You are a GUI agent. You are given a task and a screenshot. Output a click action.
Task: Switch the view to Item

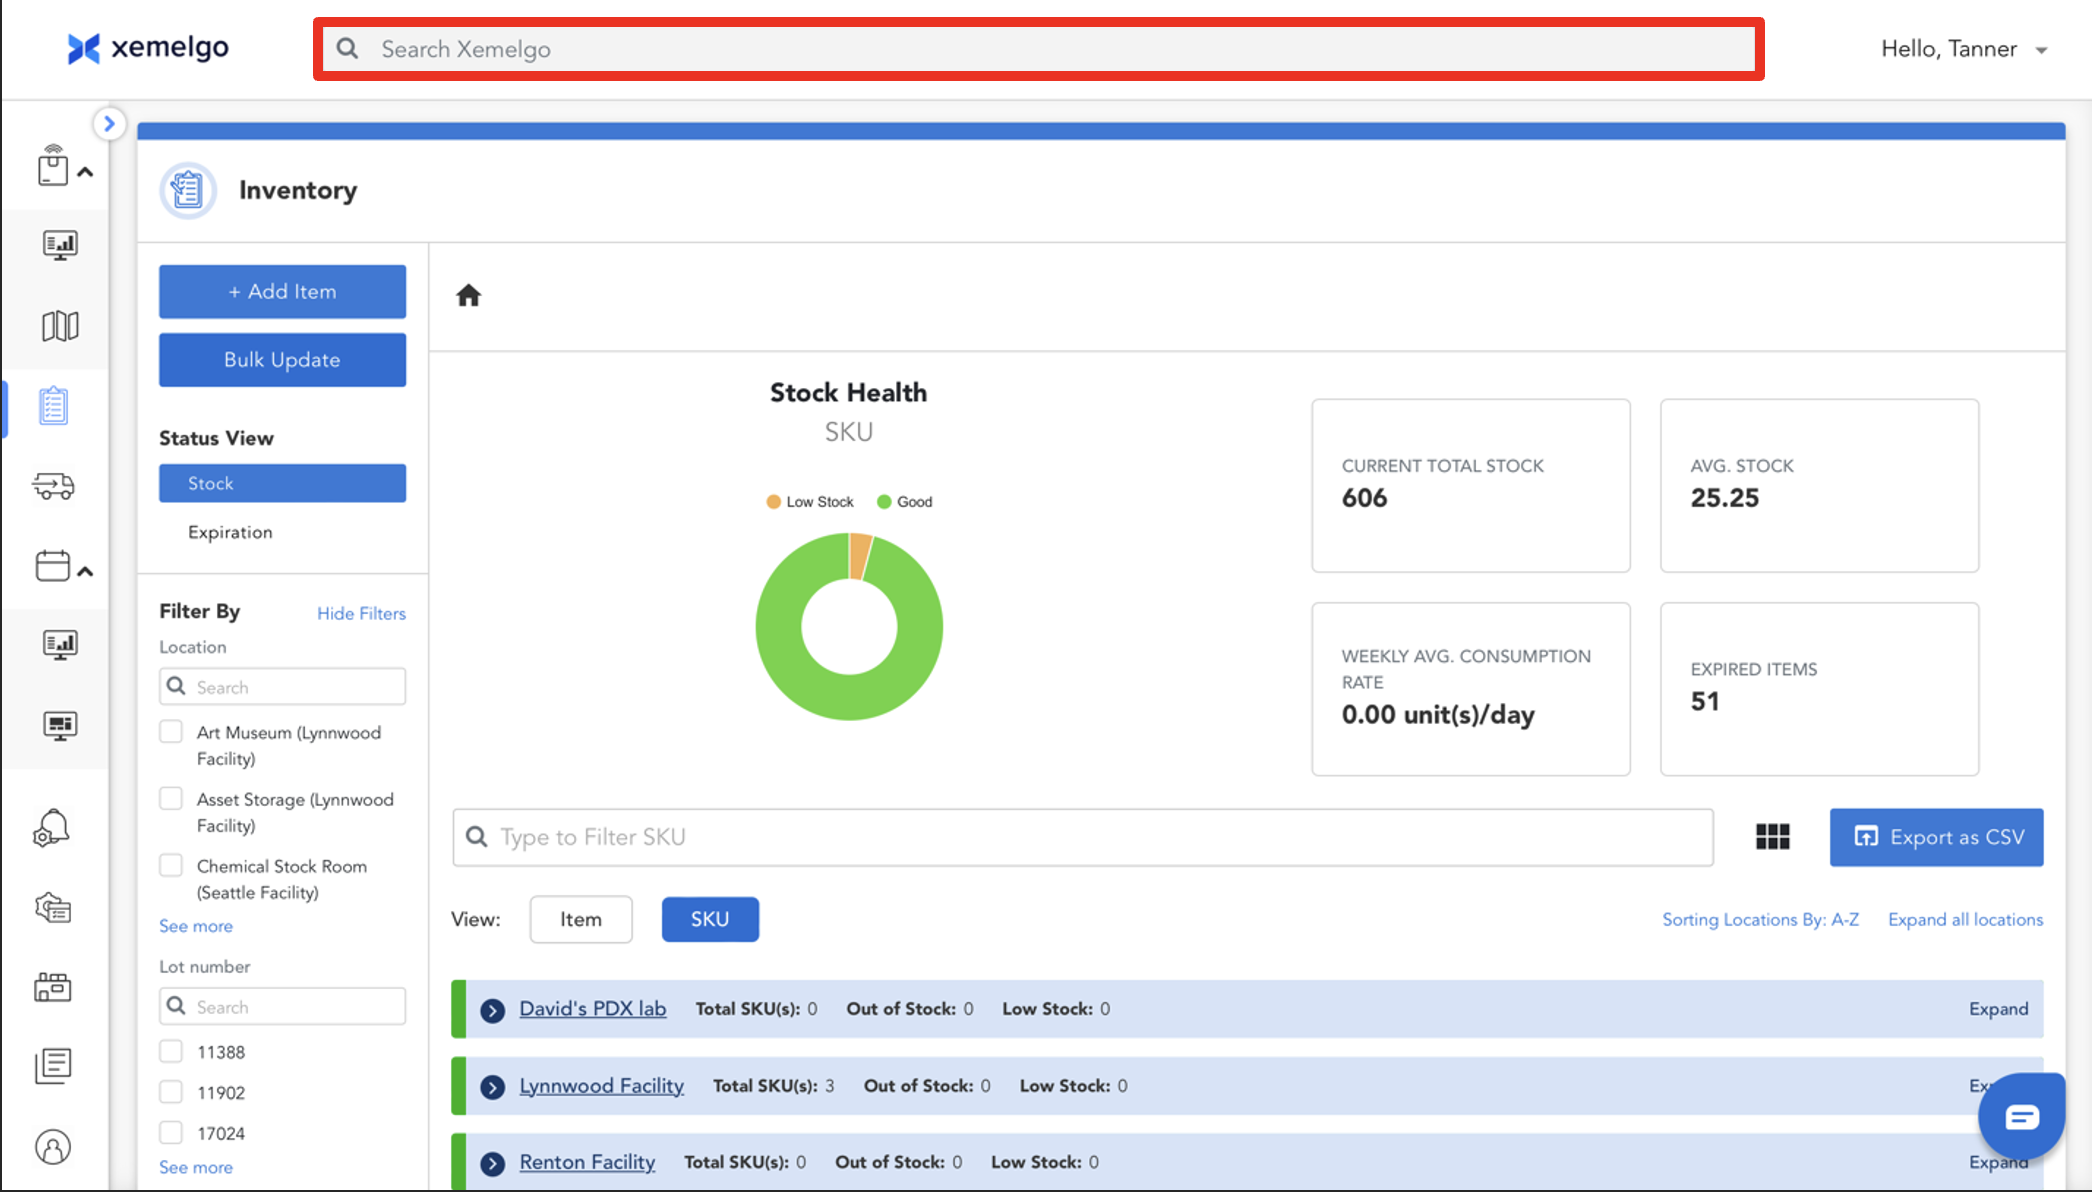coord(580,919)
